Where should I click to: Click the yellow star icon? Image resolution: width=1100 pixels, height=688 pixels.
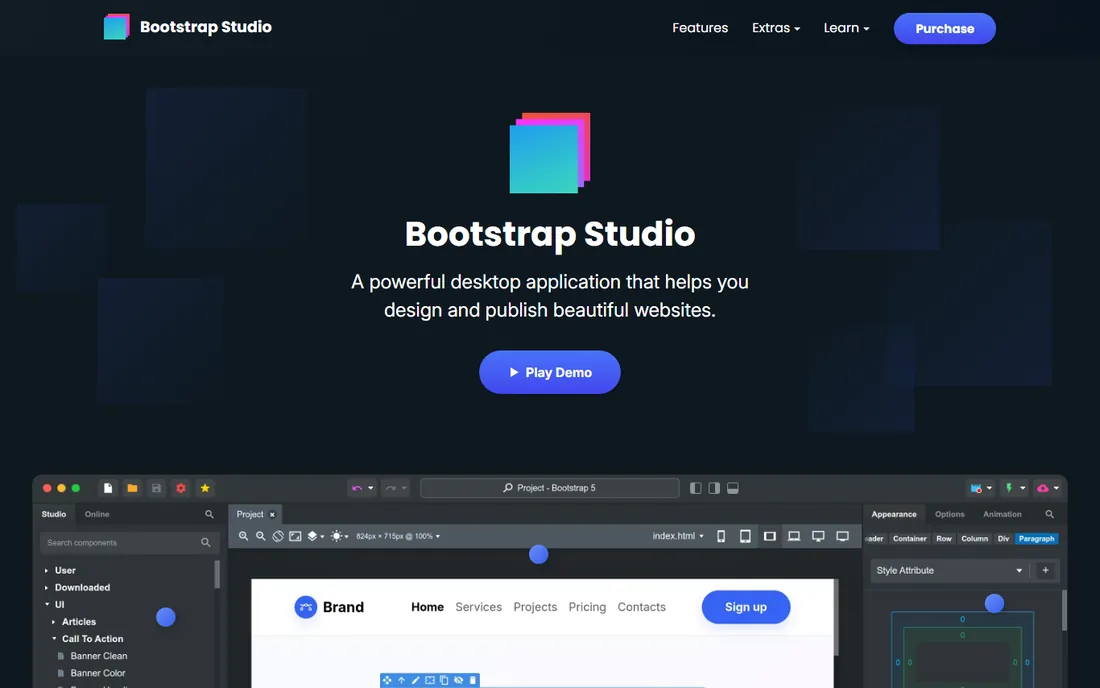click(205, 488)
